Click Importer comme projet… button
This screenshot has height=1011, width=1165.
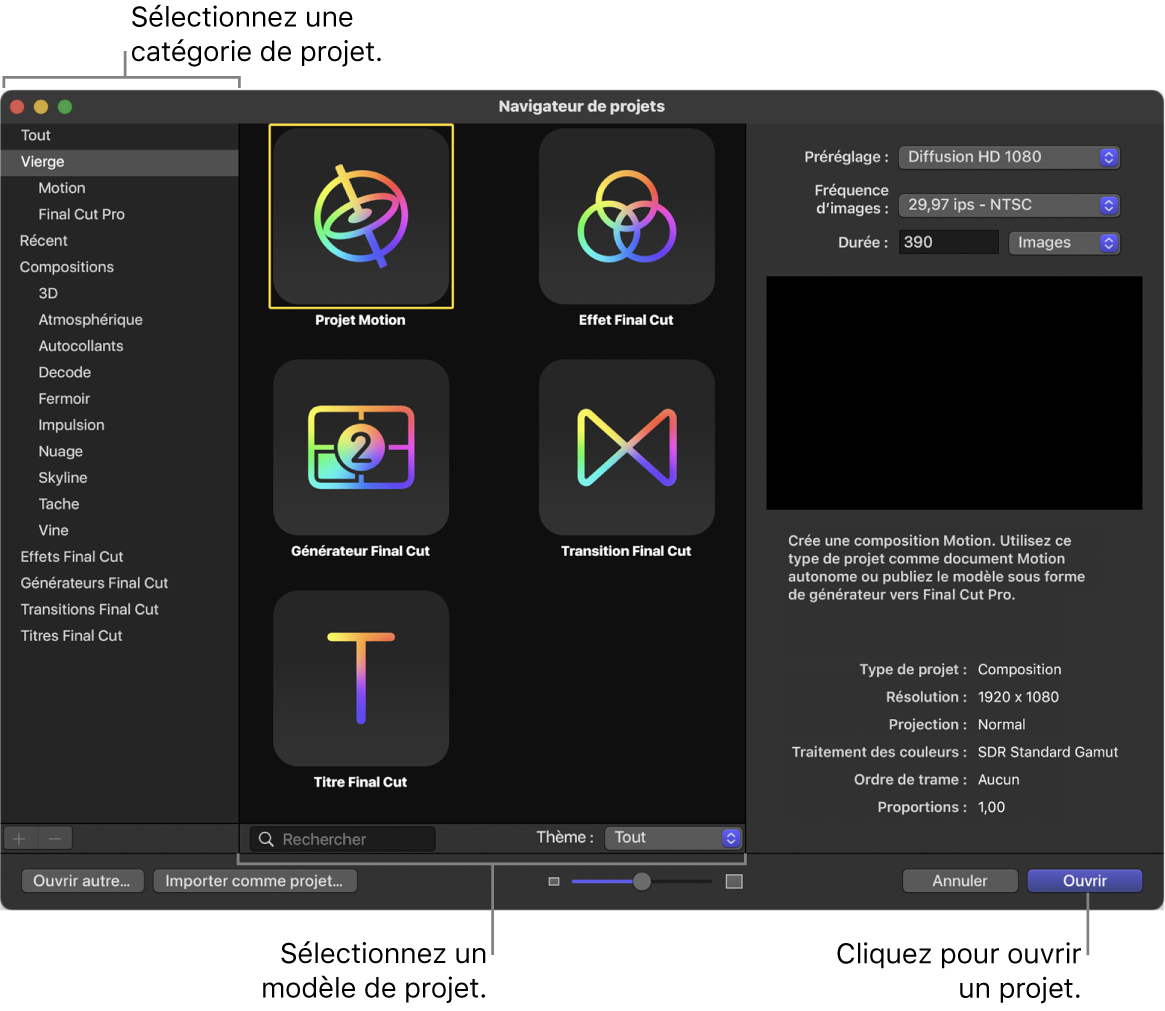point(255,880)
